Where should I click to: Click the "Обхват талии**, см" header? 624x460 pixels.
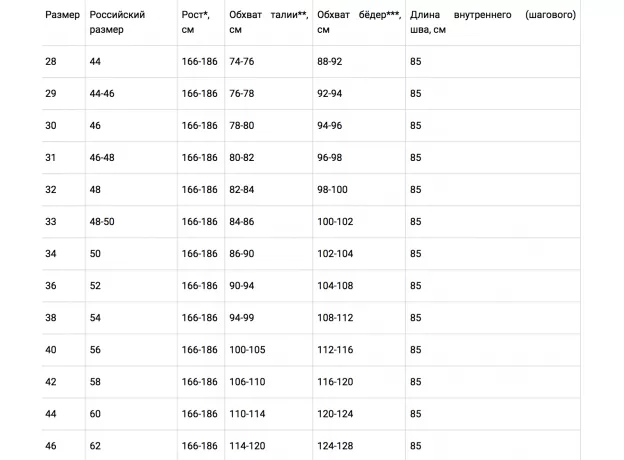265,22
